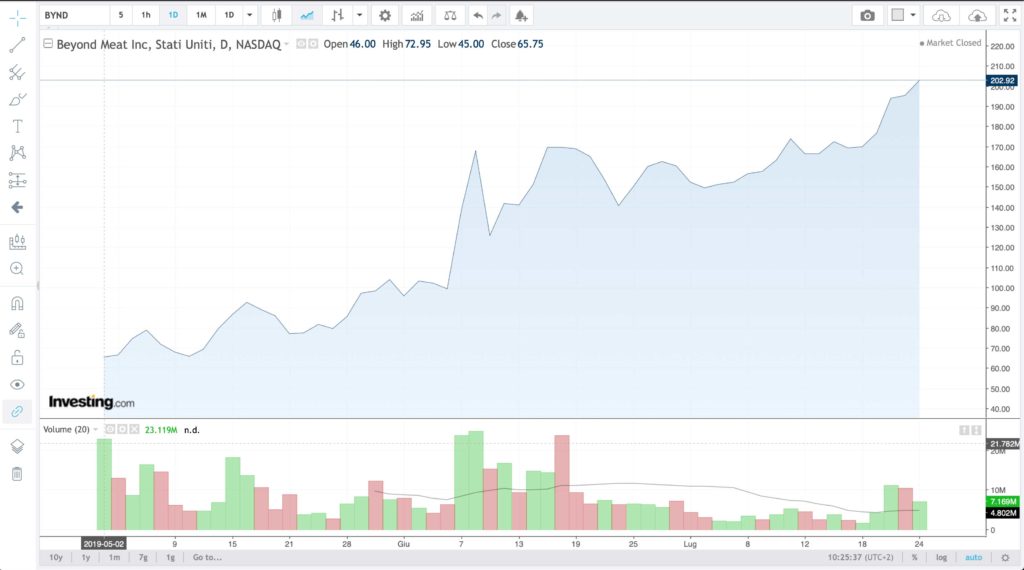Click the trash can remove drawings icon

pyautogui.click(x=18, y=473)
